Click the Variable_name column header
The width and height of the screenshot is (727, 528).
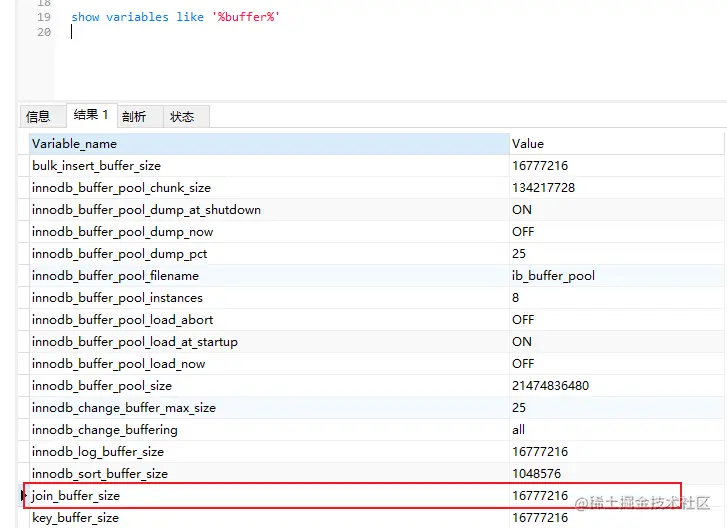coord(269,144)
